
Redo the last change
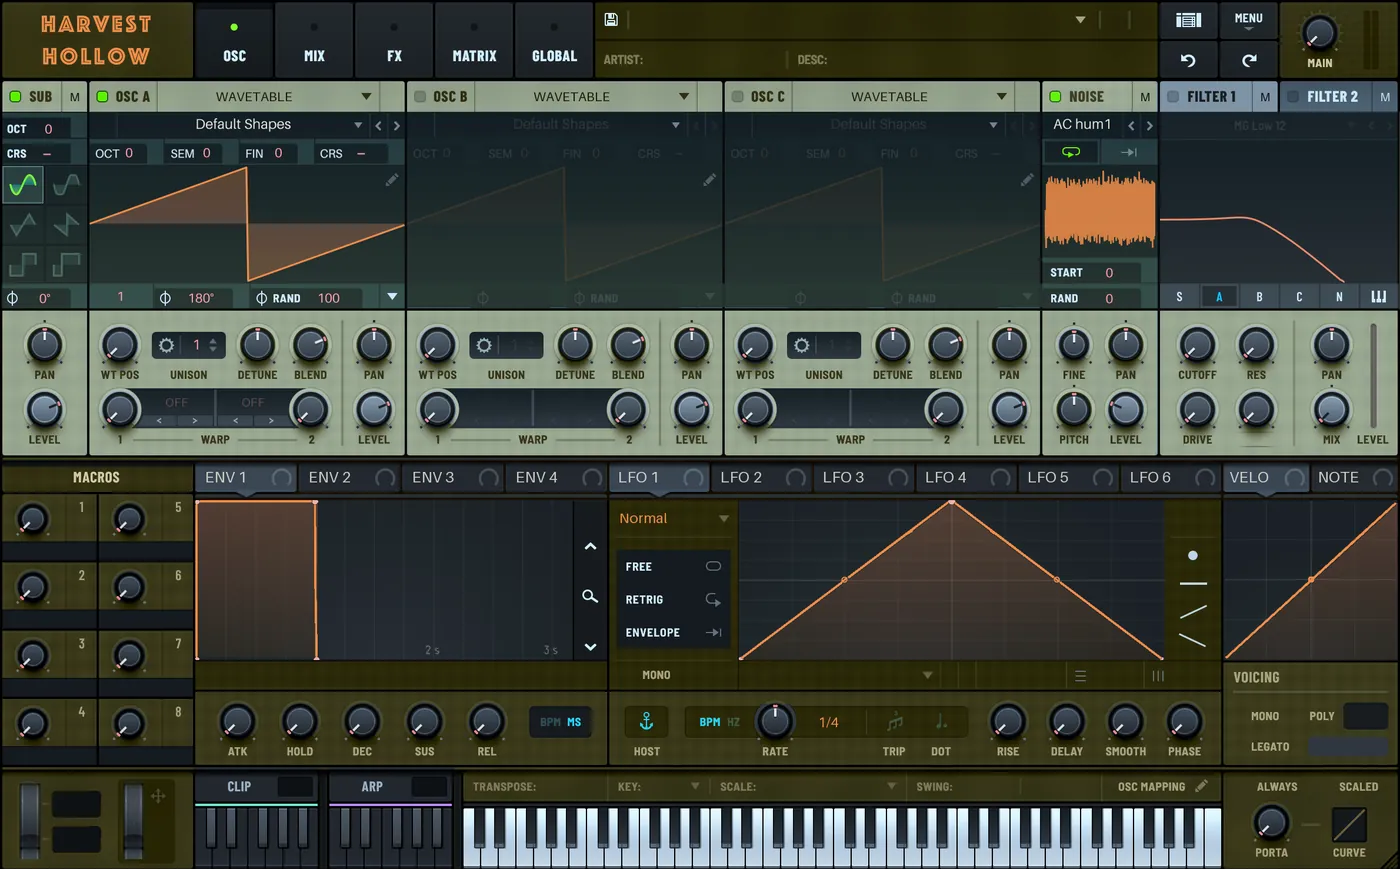[1249, 60]
